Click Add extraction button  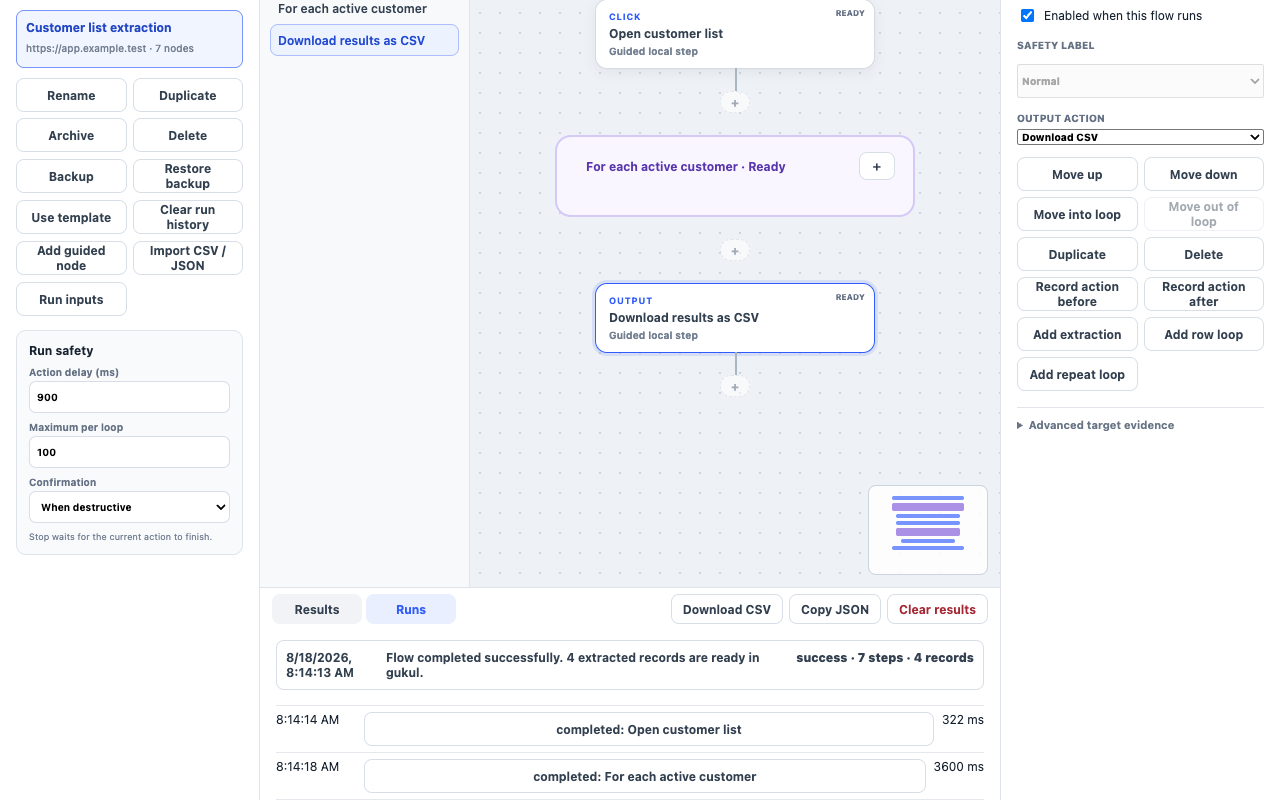[x=1077, y=334]
